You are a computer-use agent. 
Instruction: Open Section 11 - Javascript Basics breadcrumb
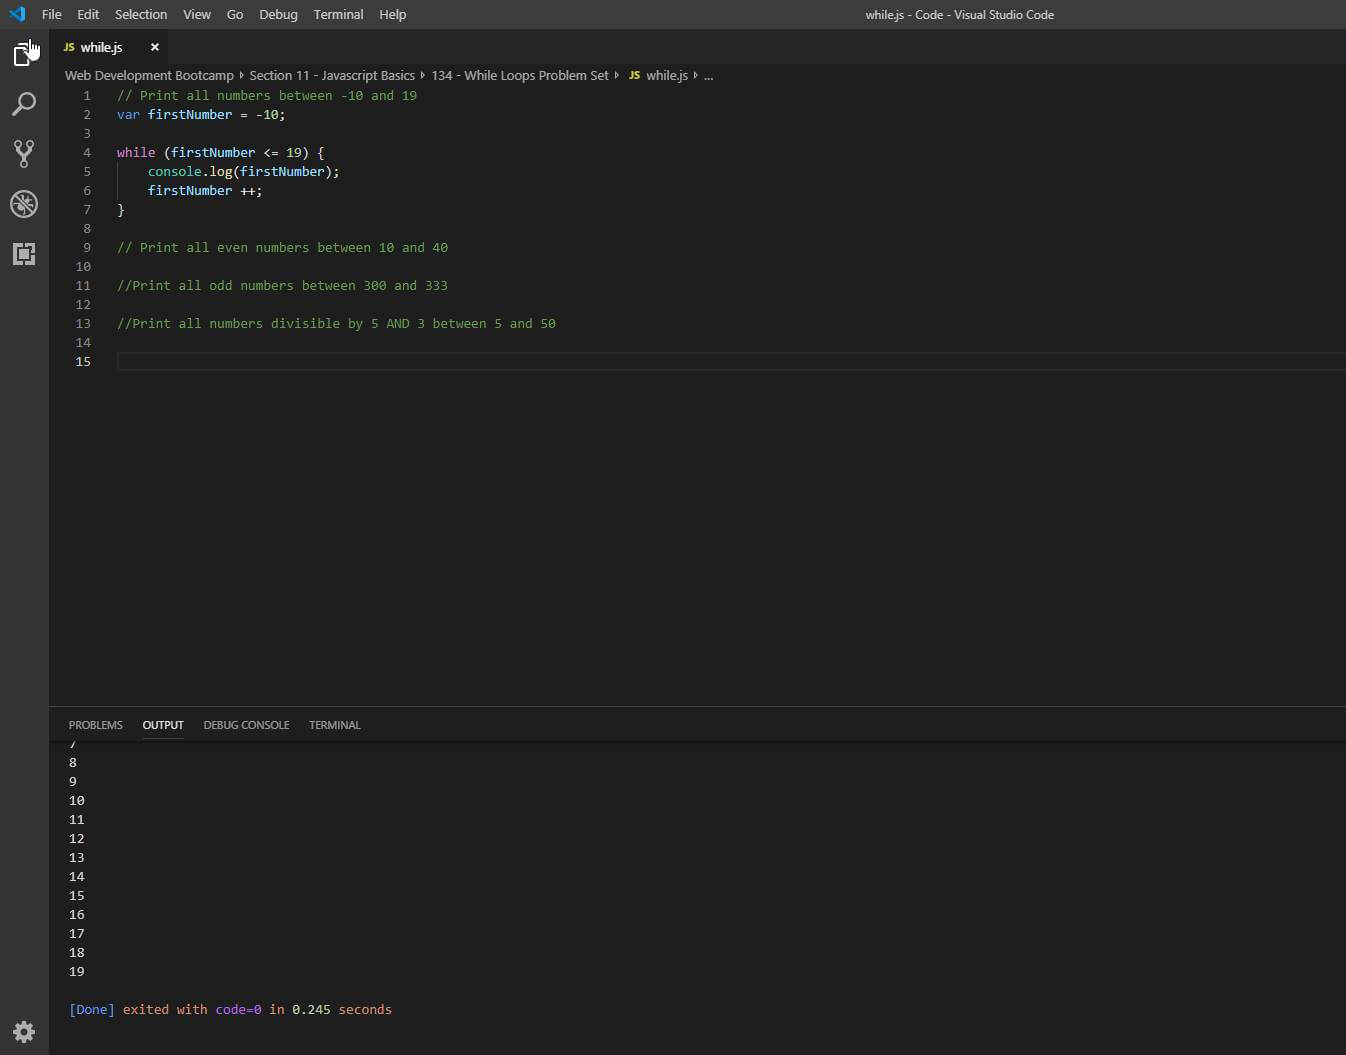point(332,75)
